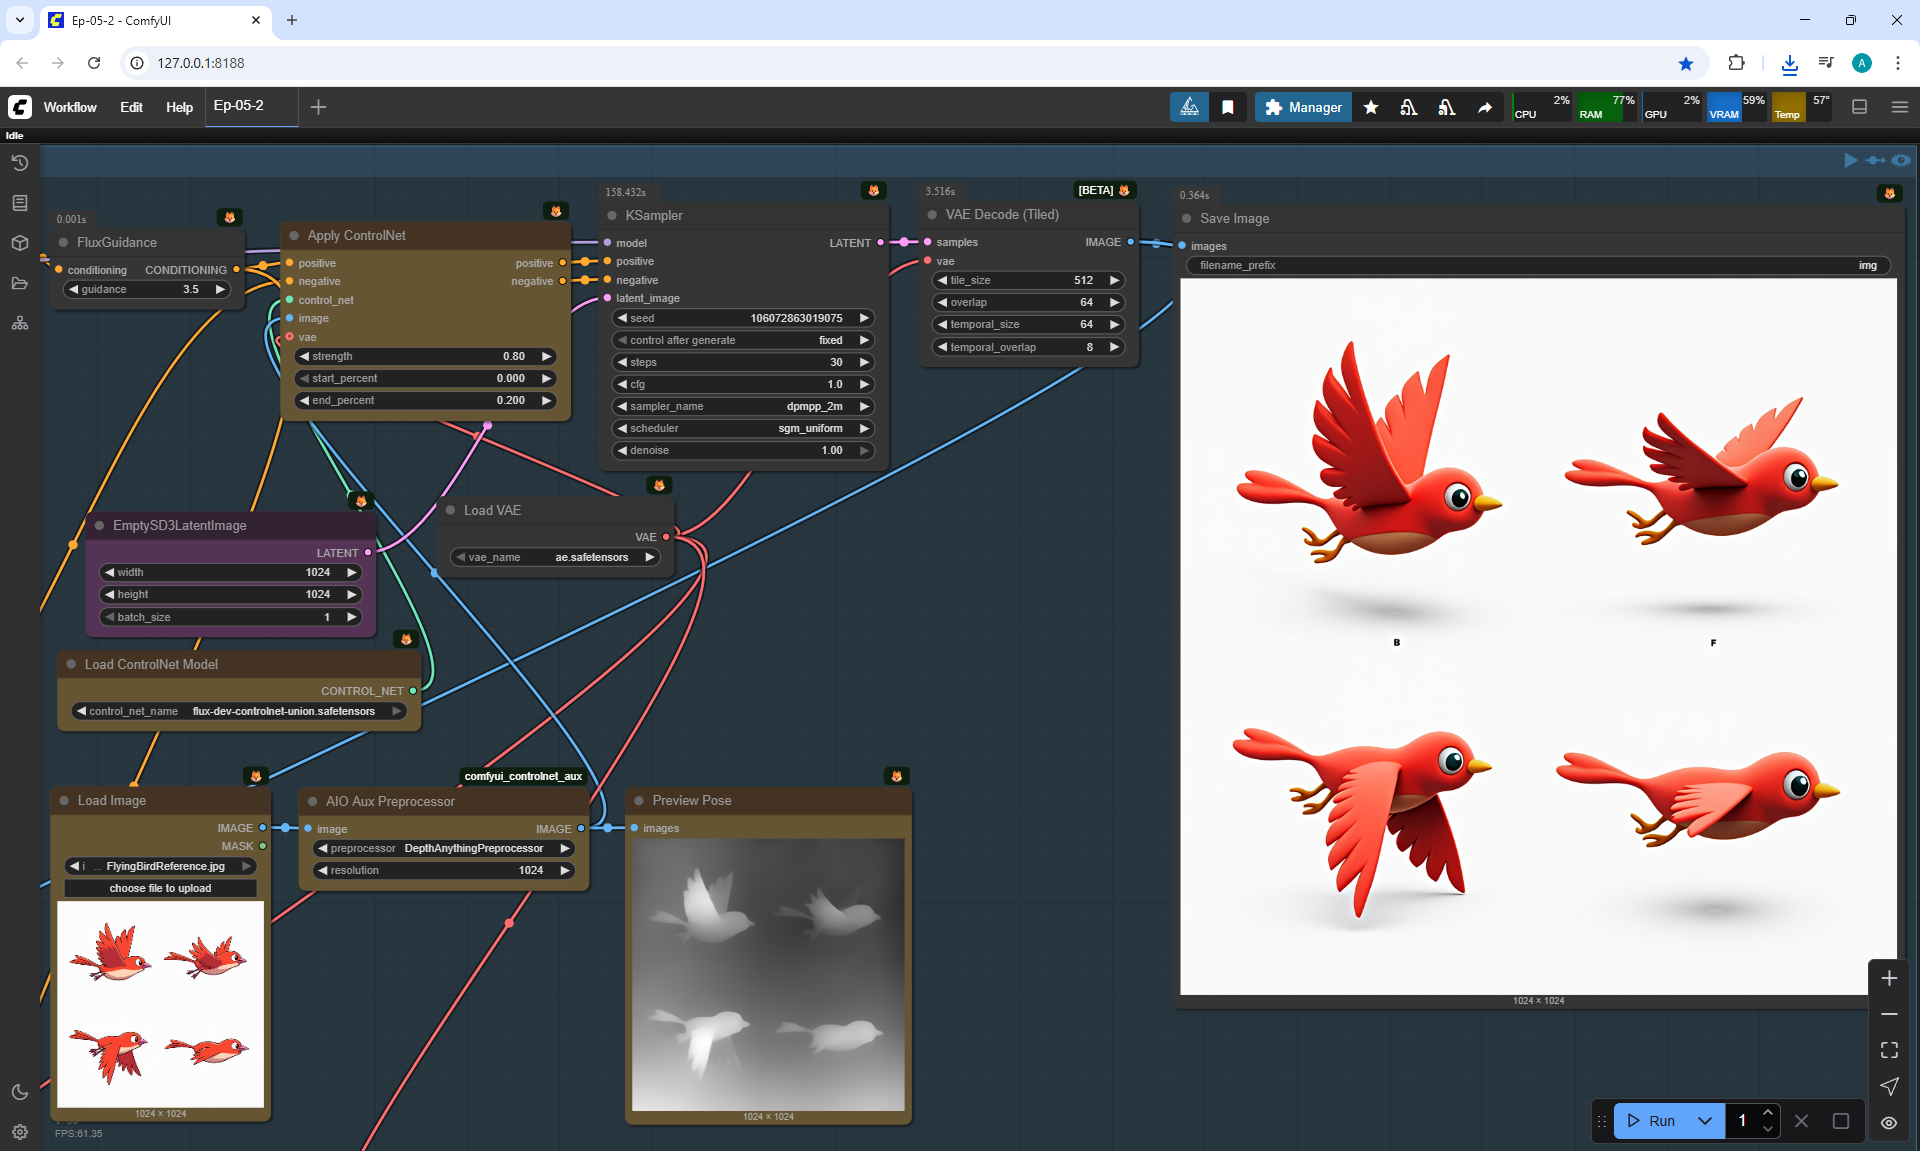
Task: Toggle link visibility eye icon
Action: pyautogui.click(x=1888, y=1122)
